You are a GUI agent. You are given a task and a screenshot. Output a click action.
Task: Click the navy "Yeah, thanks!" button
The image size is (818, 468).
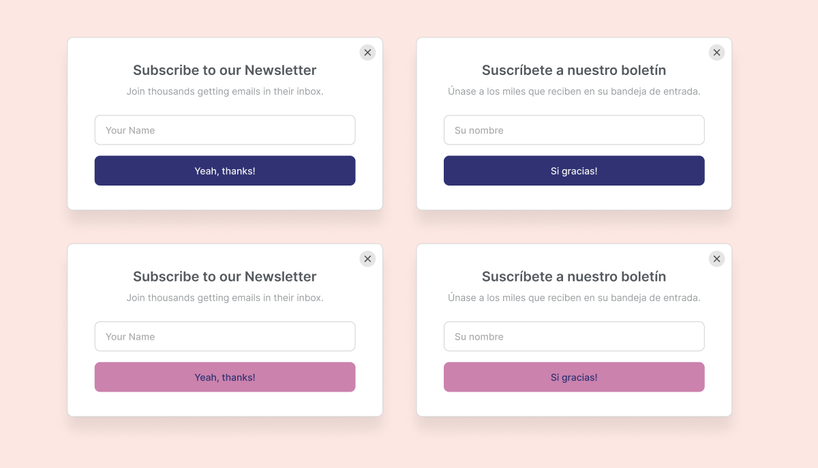[225, 171]
